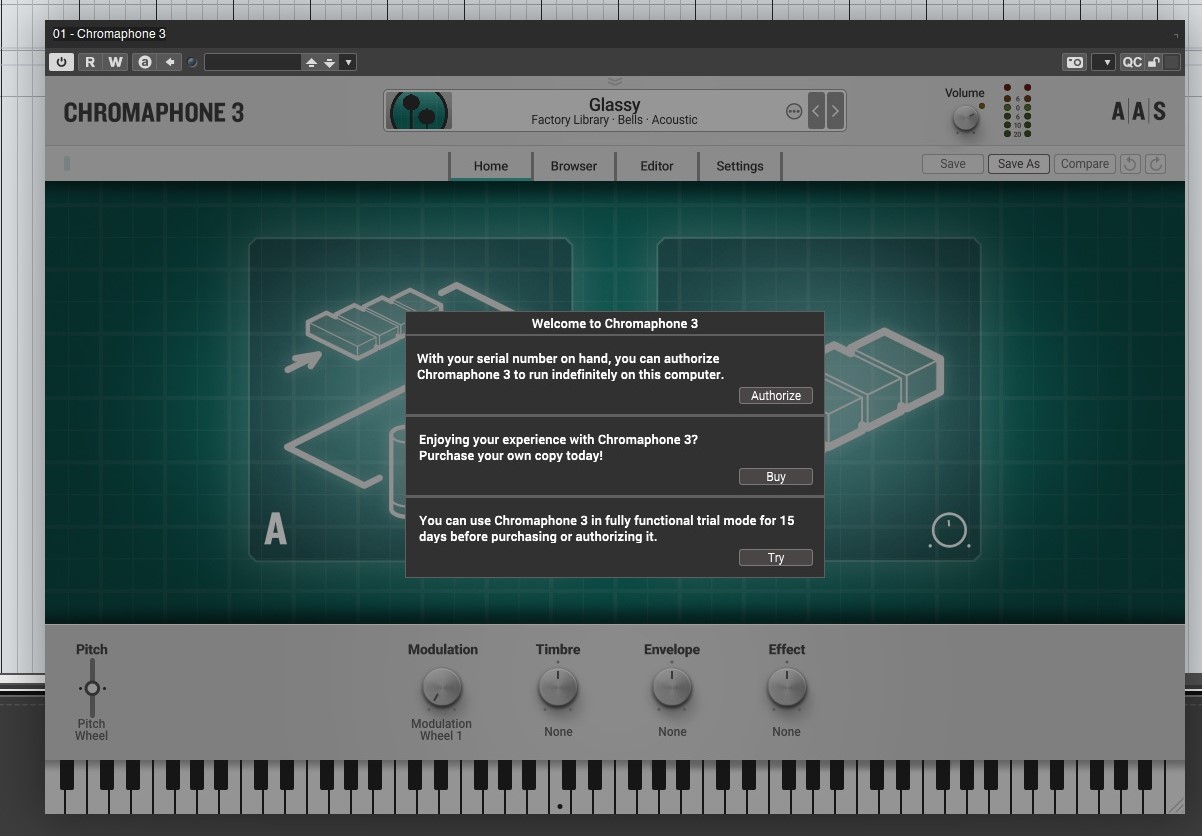Click the resize handle at bottom-right corner
The height and width of the screenshot is (836, 1202).
tap(1177, 805)
